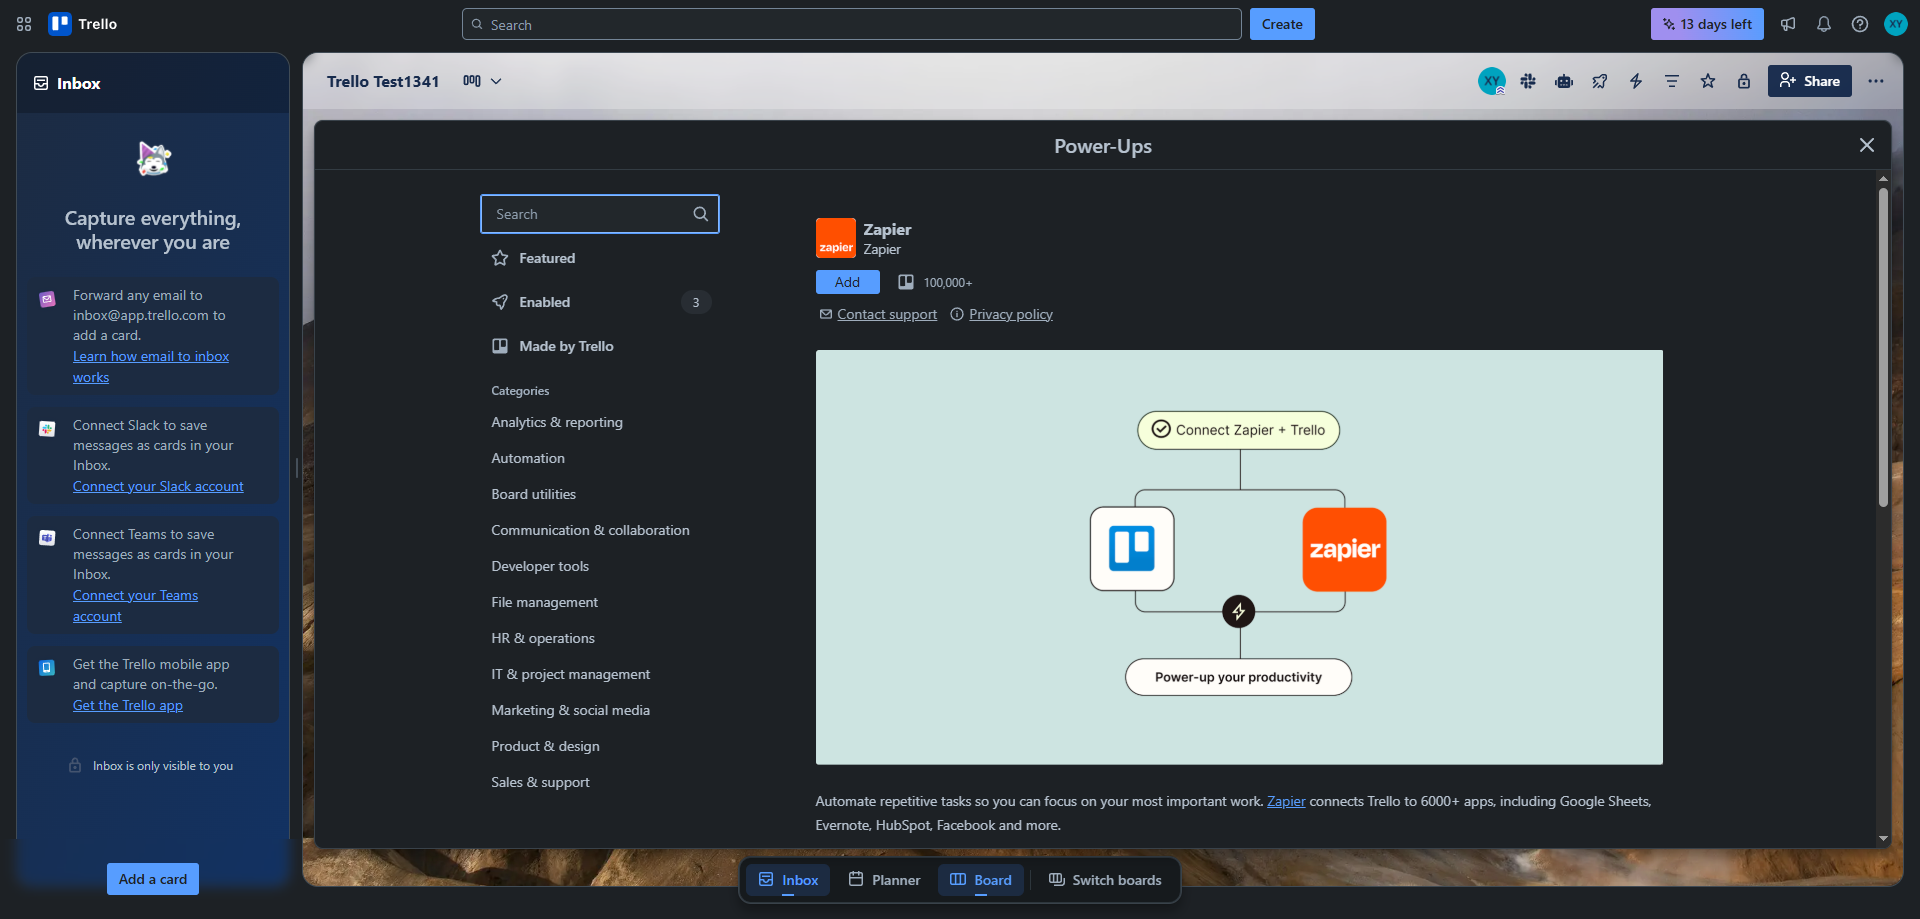Open the app switcher grid icon

(24, 24)
